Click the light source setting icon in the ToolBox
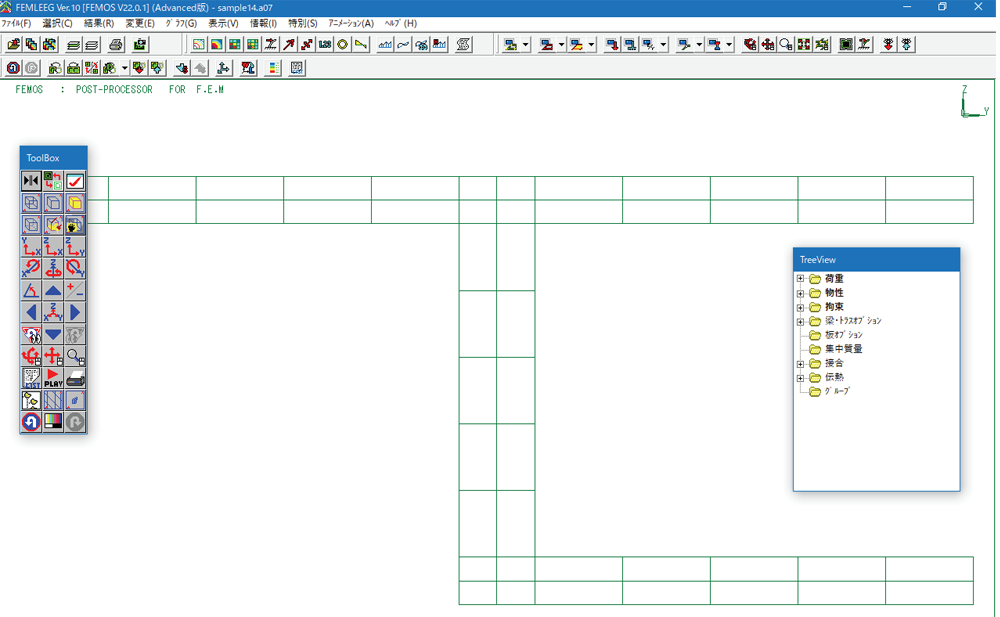1000x617 pixels. click(31, 400)
